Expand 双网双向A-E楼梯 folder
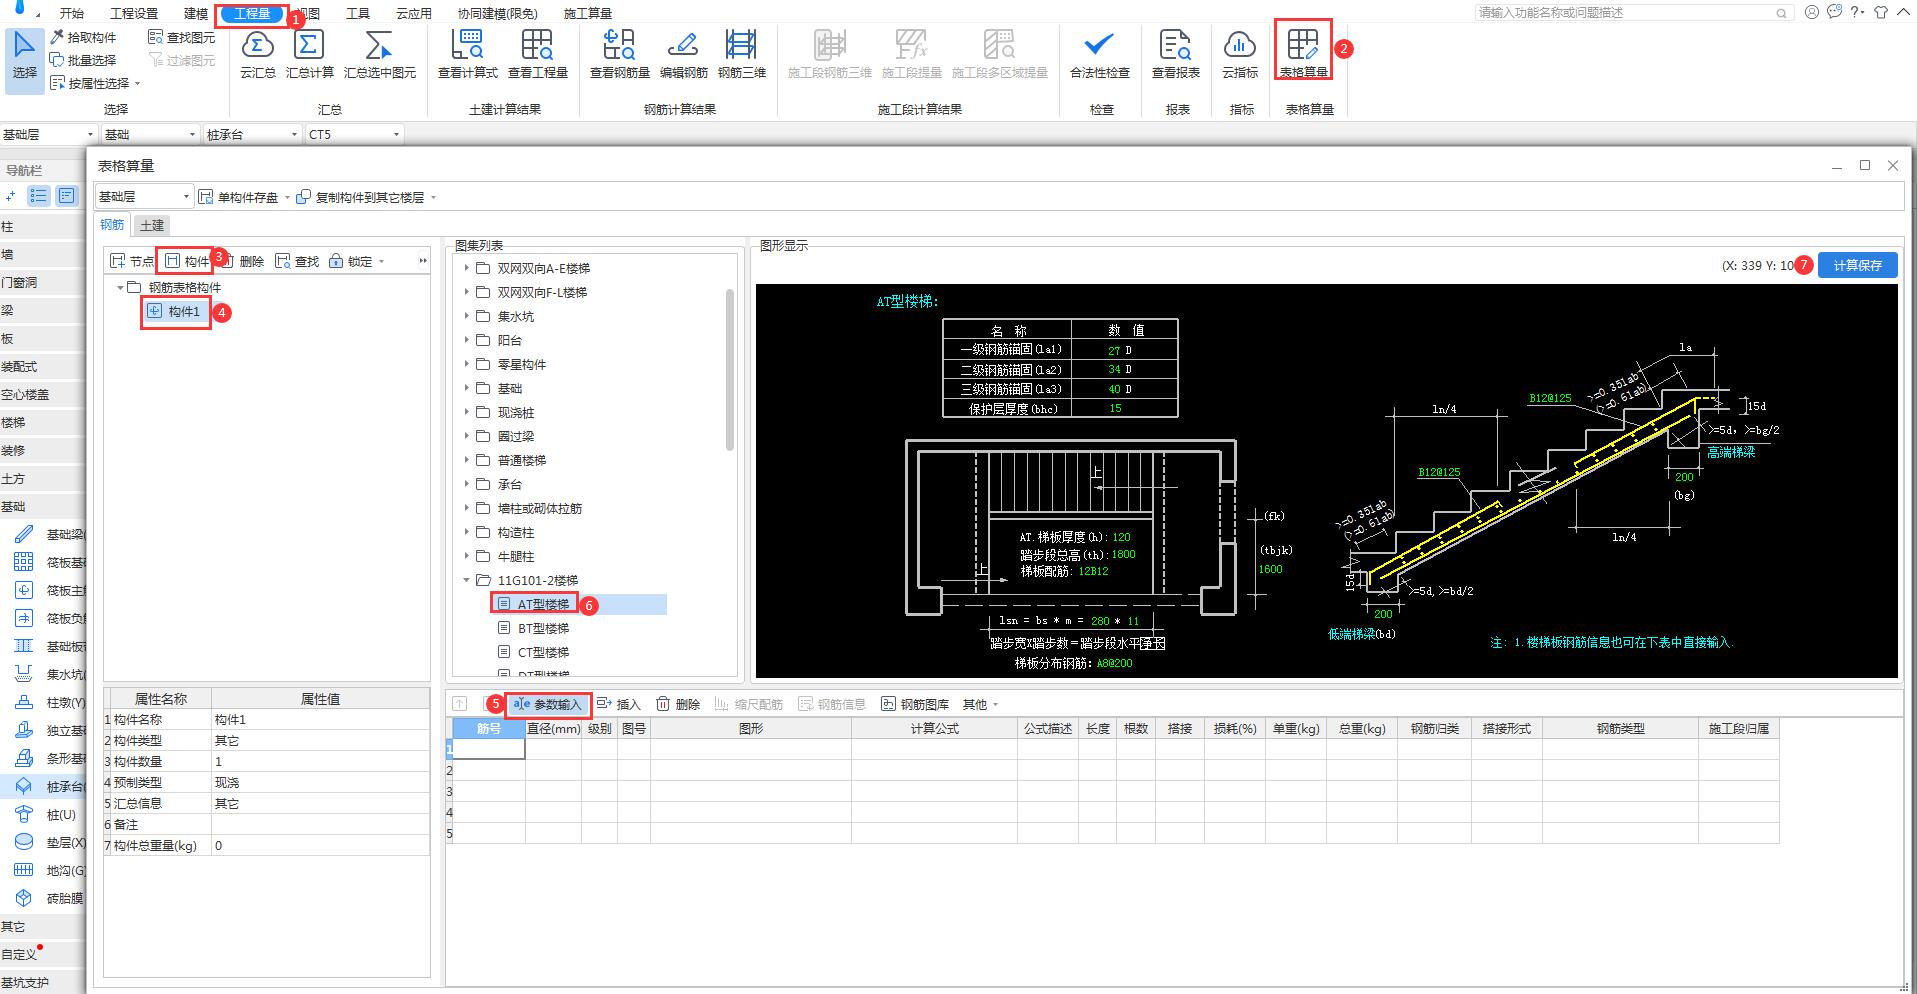 [466, 268]
